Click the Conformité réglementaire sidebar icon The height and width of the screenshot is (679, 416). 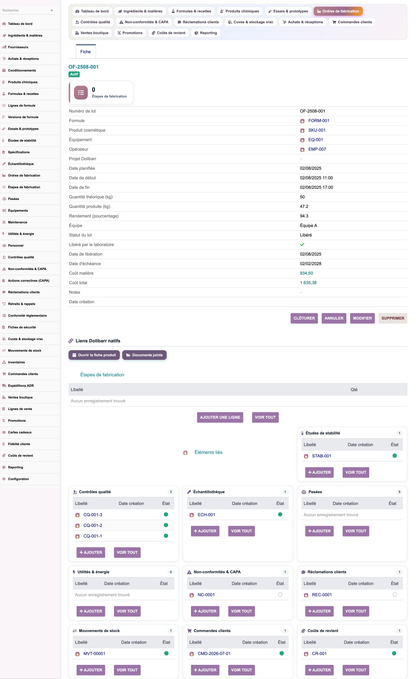(4, 316)
